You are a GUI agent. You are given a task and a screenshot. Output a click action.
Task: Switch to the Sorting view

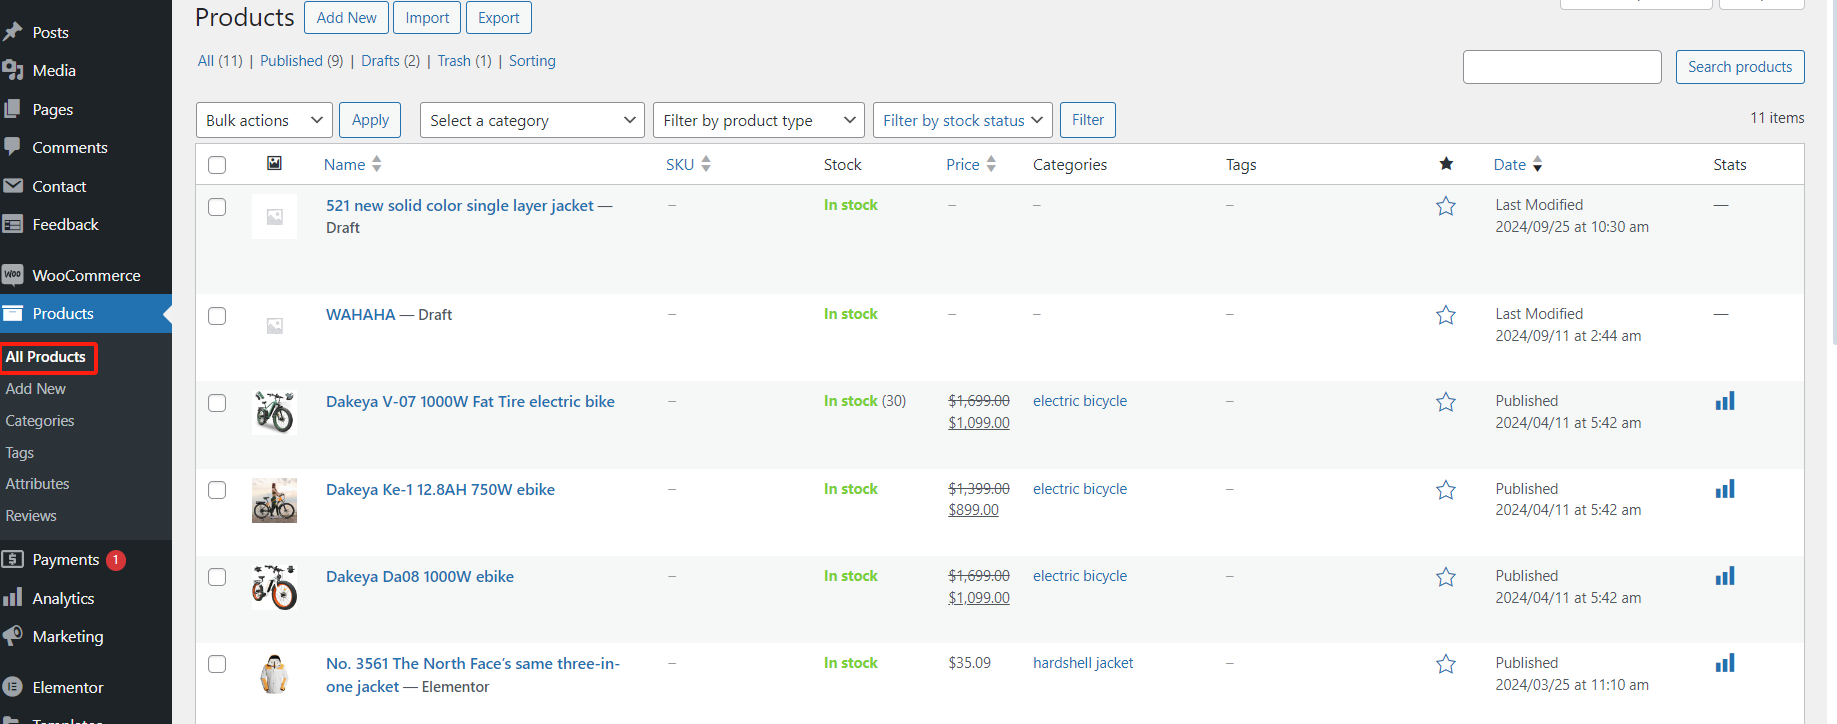(x=532, y=61)
